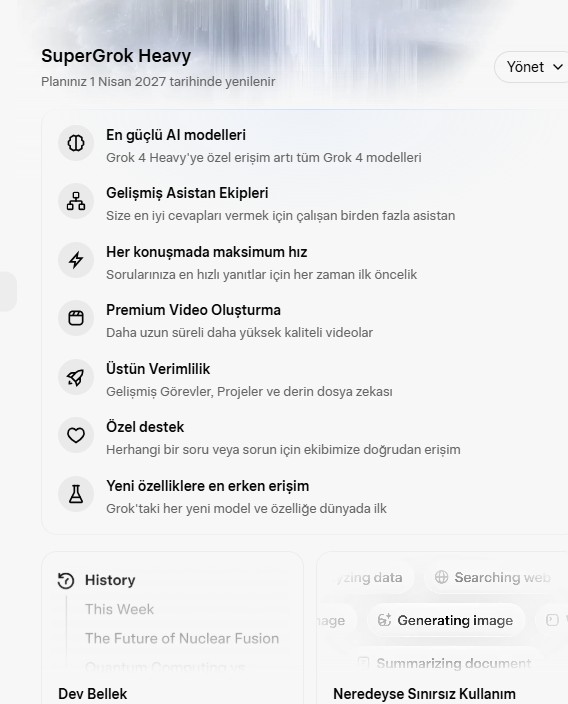This screenshot has height=704, width=568.
Task: Click the History heading
Action: point(110,580)
